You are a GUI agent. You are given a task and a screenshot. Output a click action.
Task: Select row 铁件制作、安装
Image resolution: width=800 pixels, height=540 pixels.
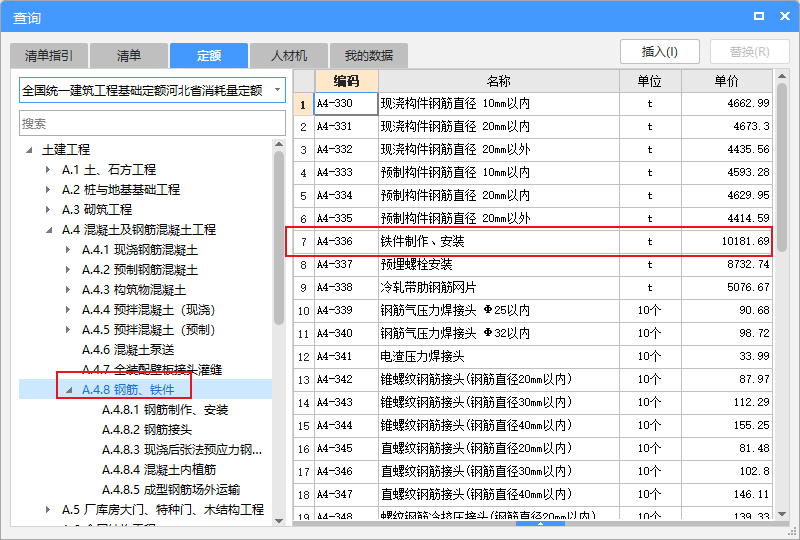point(533,241)
